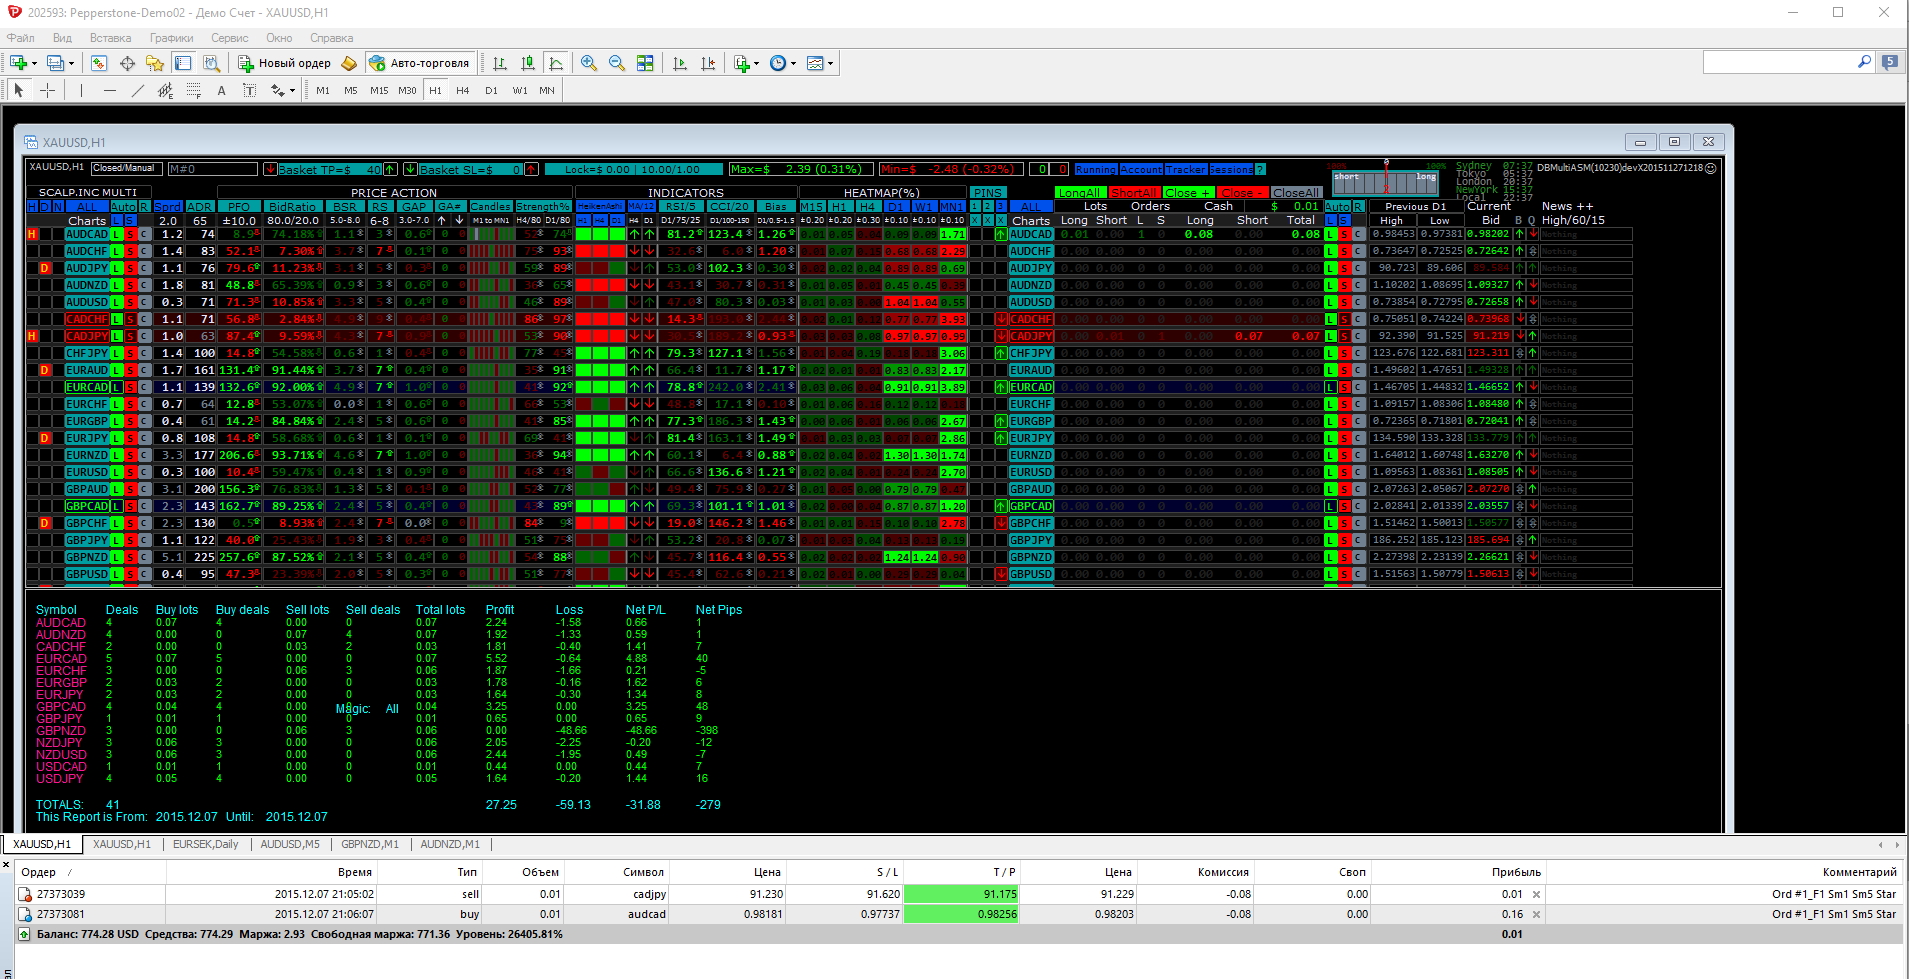This screenshot has height=979, width=1909.
Task: Switch timeframe to M15
Action: click(x=378, y=90)
